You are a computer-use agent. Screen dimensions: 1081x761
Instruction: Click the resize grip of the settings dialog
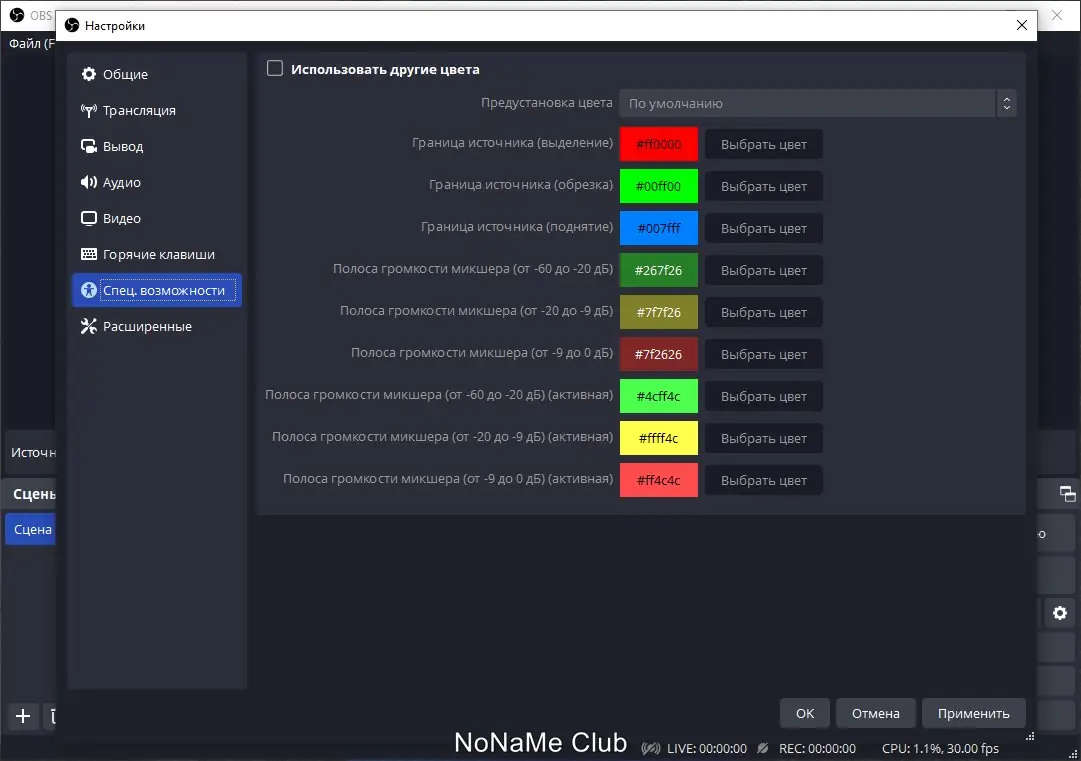click(x=1030, y=736)
